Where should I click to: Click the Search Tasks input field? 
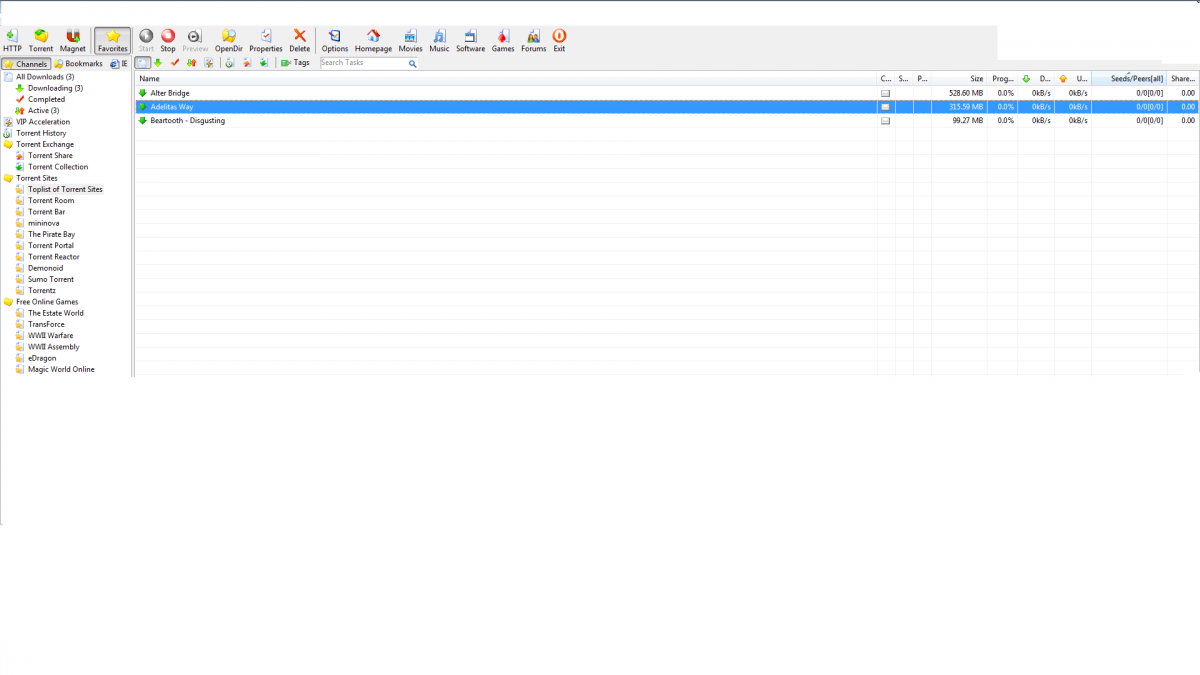click(x=362, y=63)
